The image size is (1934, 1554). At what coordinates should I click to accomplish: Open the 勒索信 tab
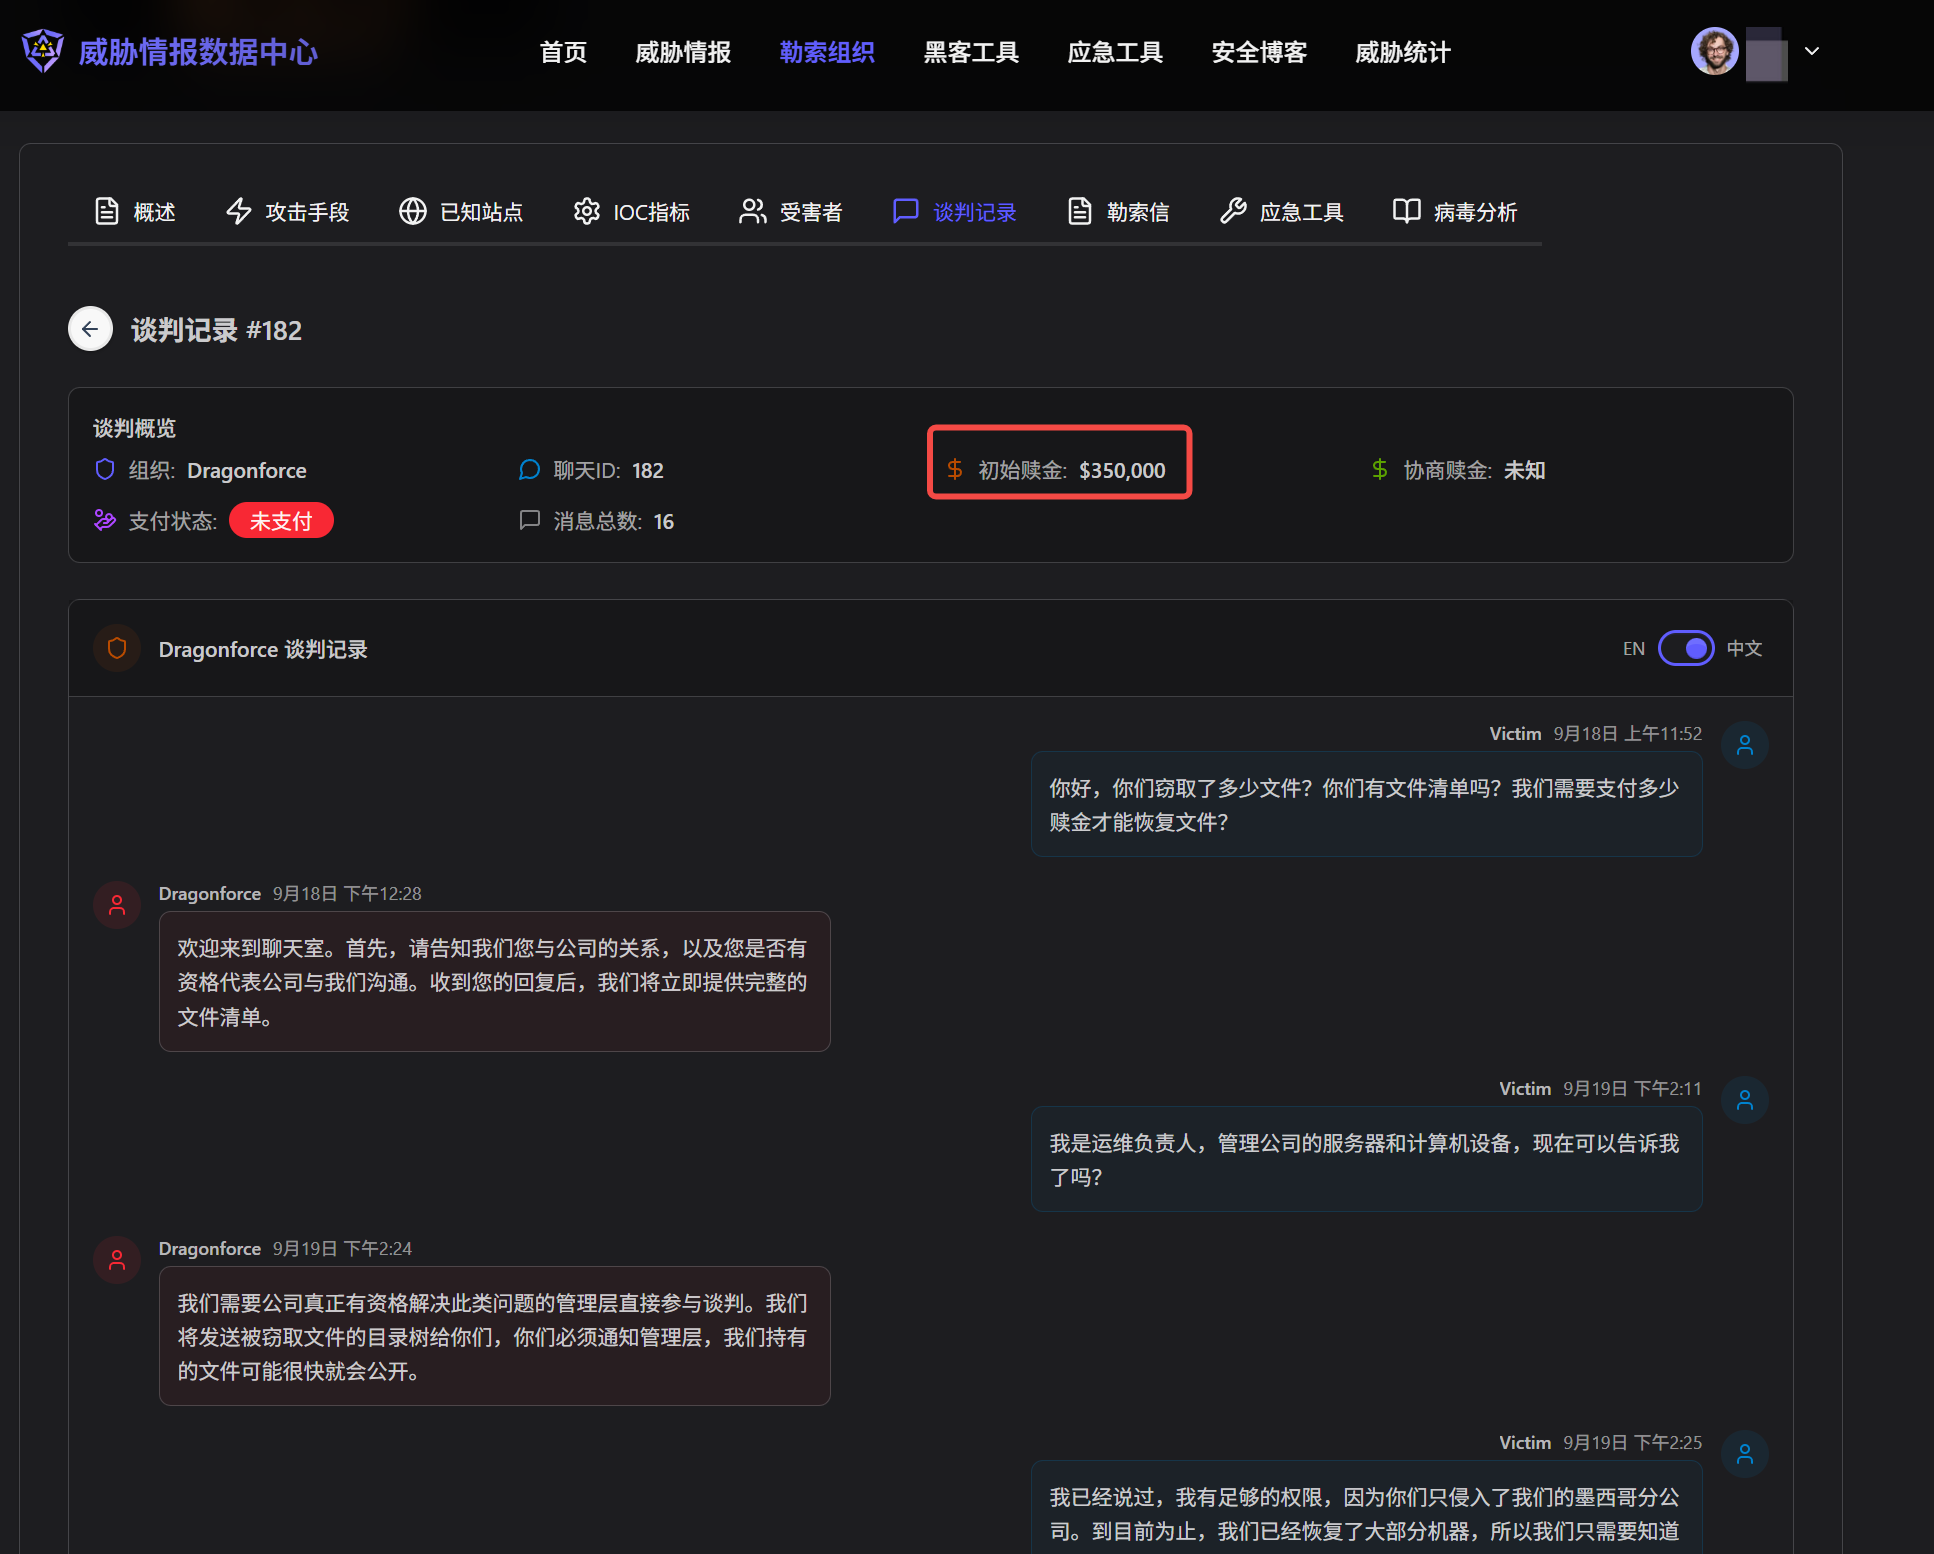point(1118,212)
